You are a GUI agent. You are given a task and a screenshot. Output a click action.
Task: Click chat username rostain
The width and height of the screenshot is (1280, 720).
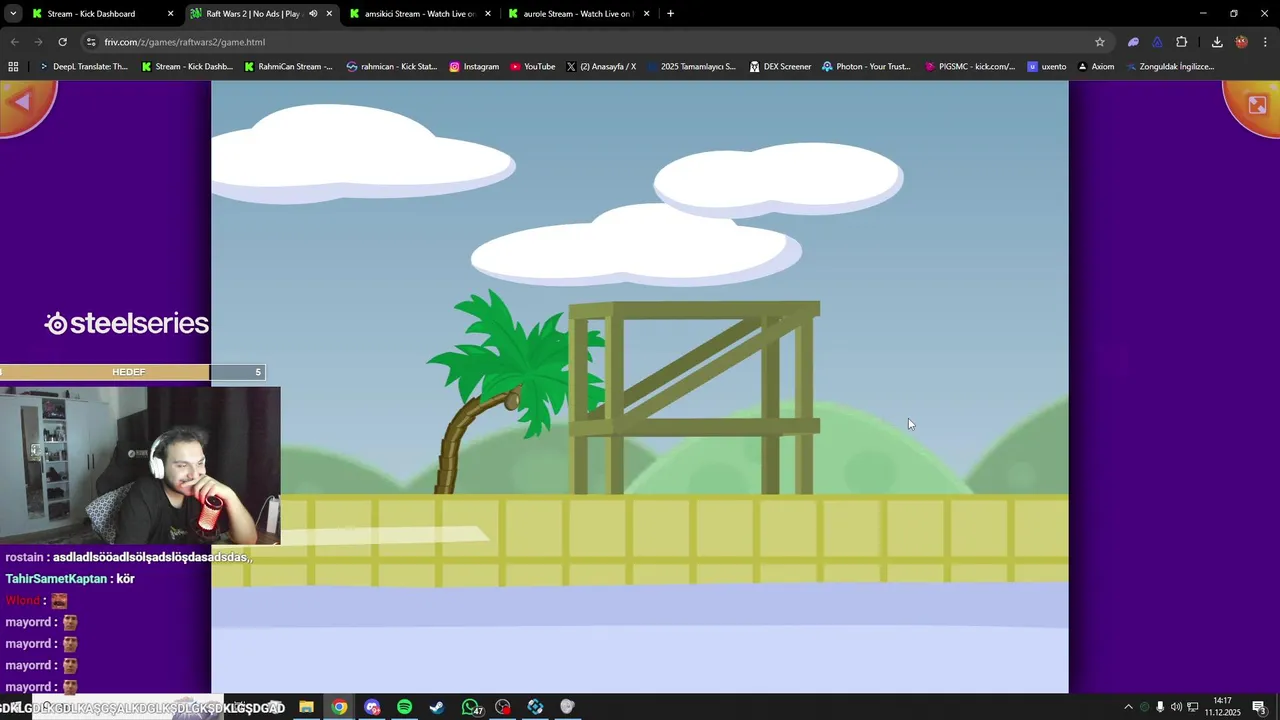coord(24,557)
